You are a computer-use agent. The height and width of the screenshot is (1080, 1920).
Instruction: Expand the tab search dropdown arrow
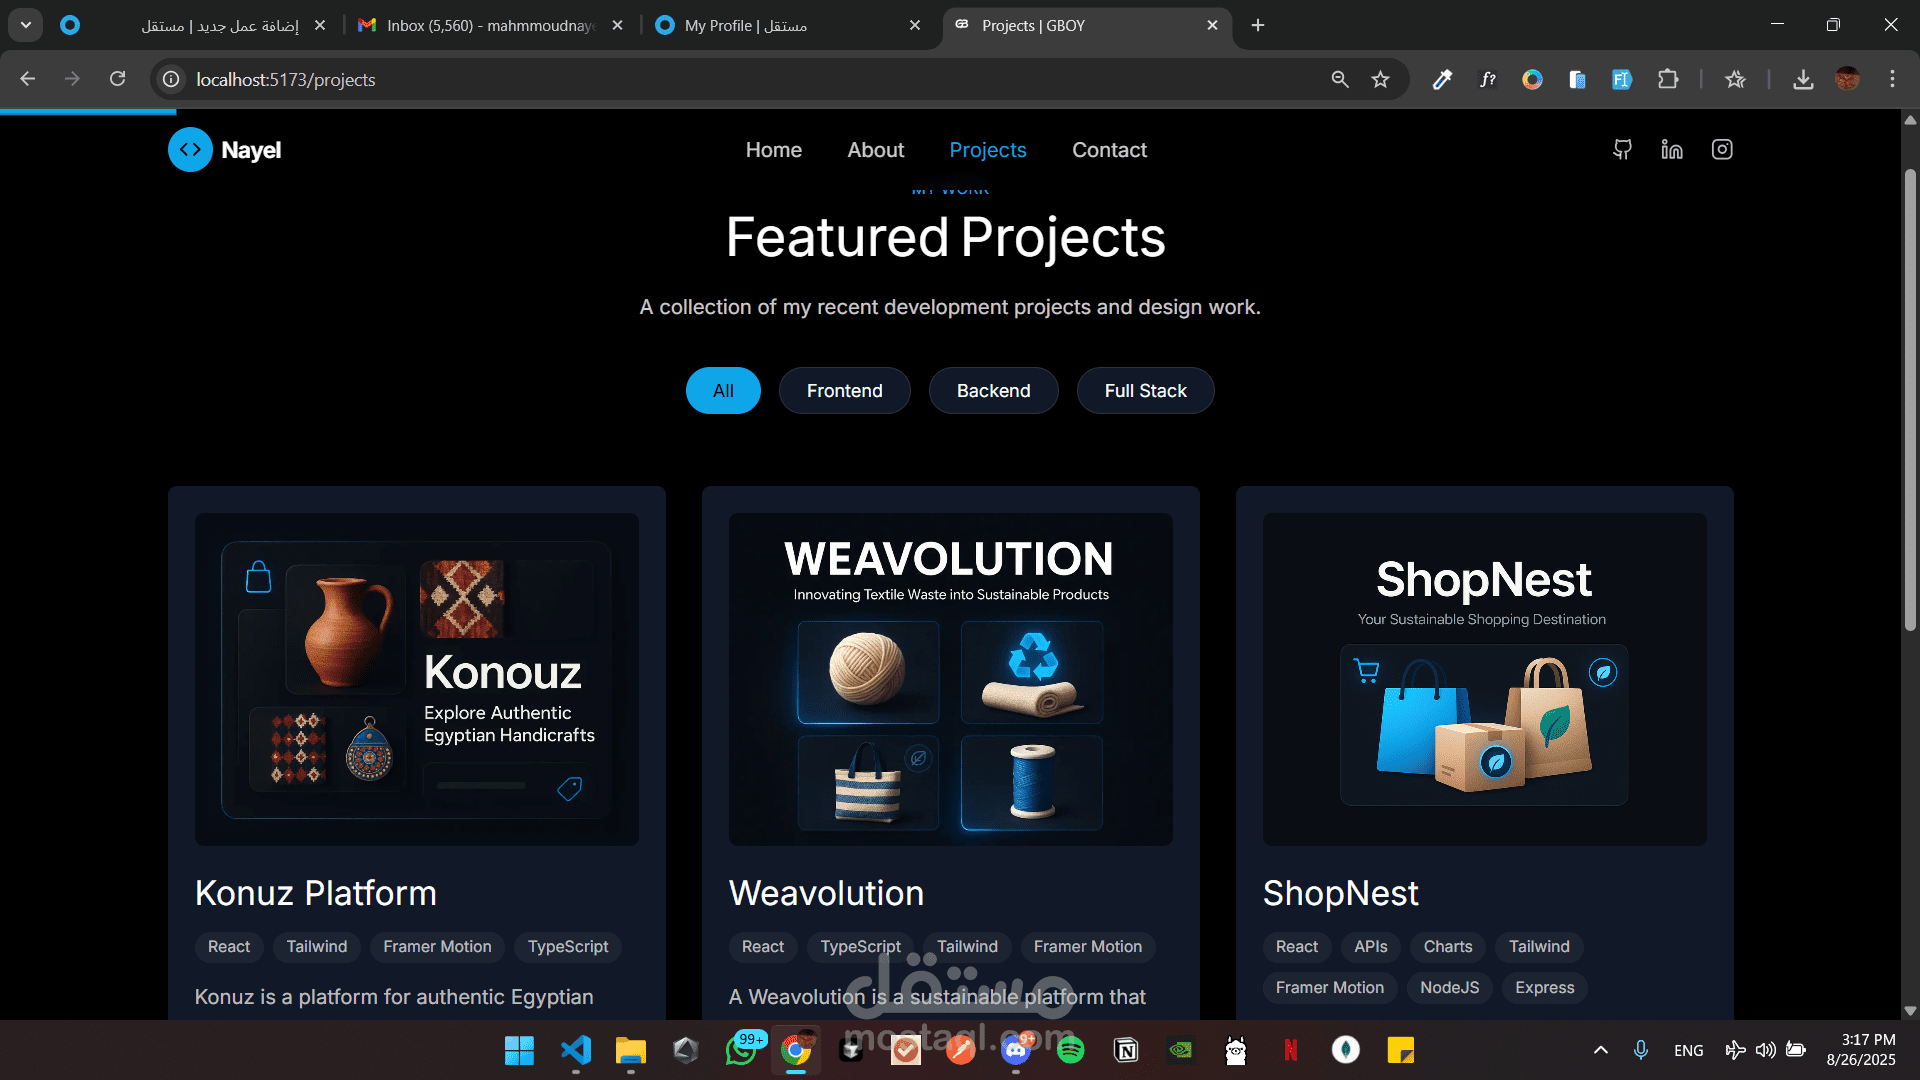[x=26, y=25]
